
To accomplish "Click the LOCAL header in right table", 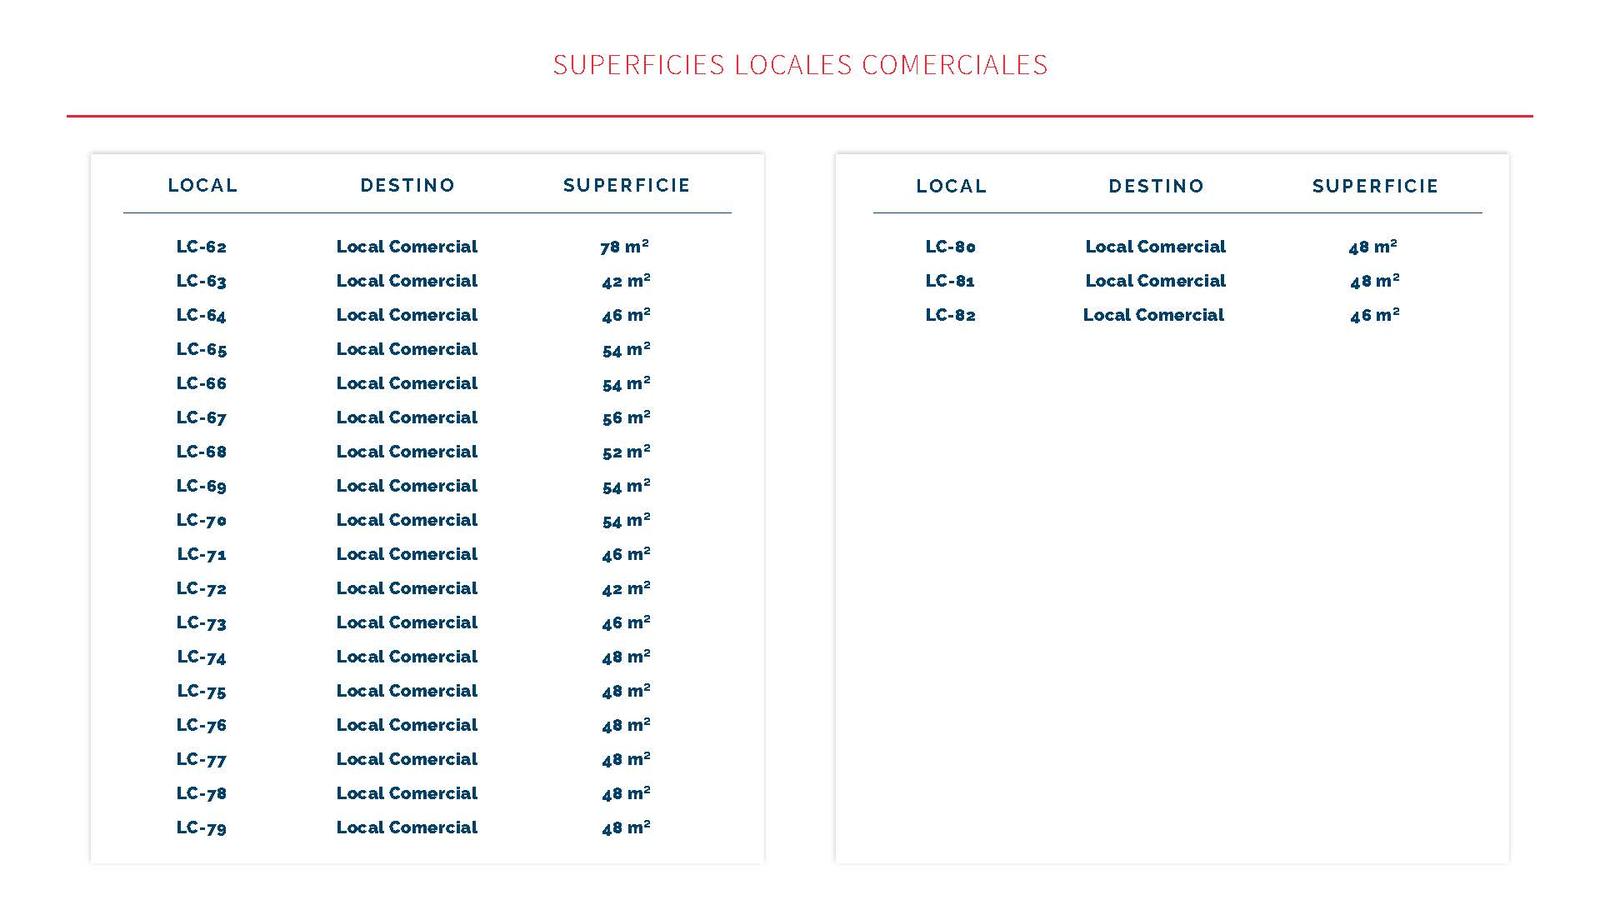I will (951, 186).
